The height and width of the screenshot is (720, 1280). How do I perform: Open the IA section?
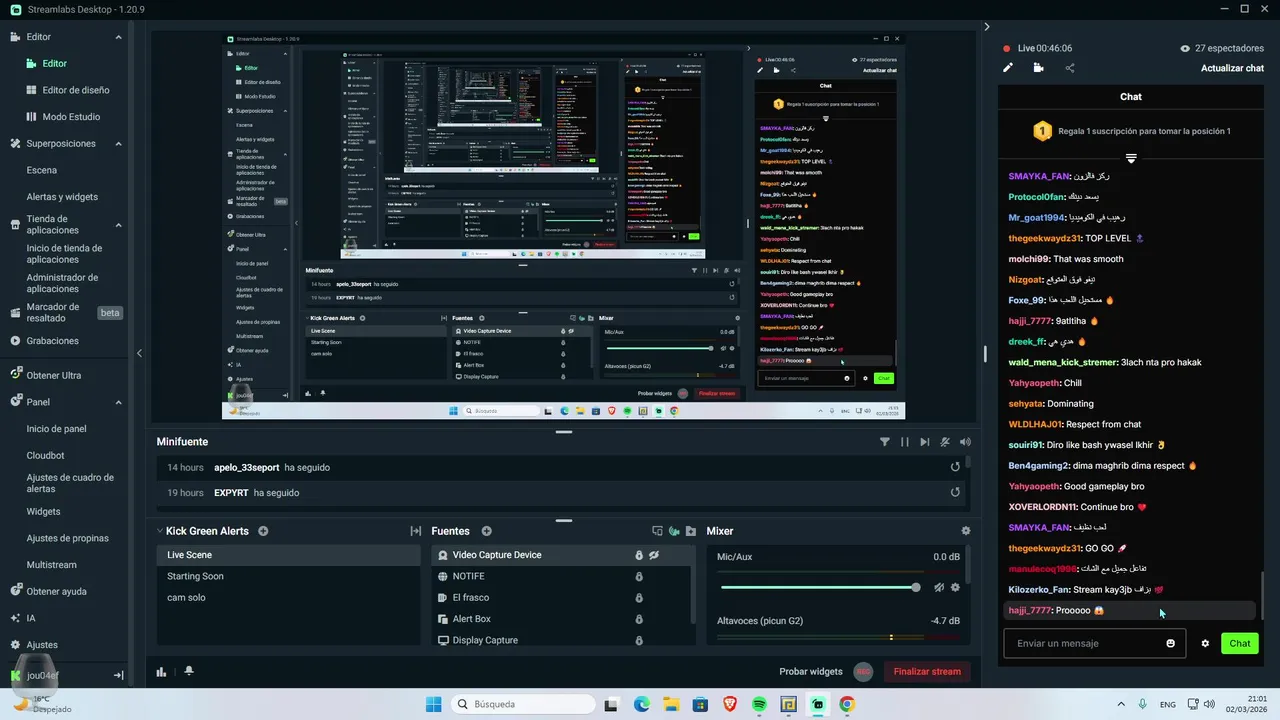point(31,618)
